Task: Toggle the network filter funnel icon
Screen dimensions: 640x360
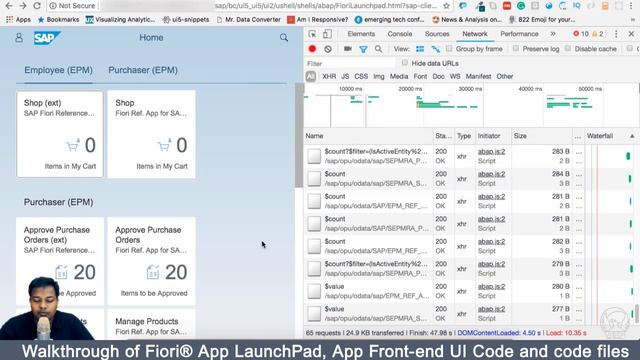Action: pyautogui.click(x=363, y=49)
